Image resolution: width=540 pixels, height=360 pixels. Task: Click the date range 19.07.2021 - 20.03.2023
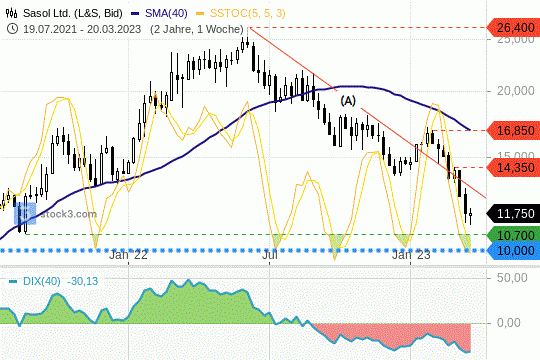(x=82, y=29)
